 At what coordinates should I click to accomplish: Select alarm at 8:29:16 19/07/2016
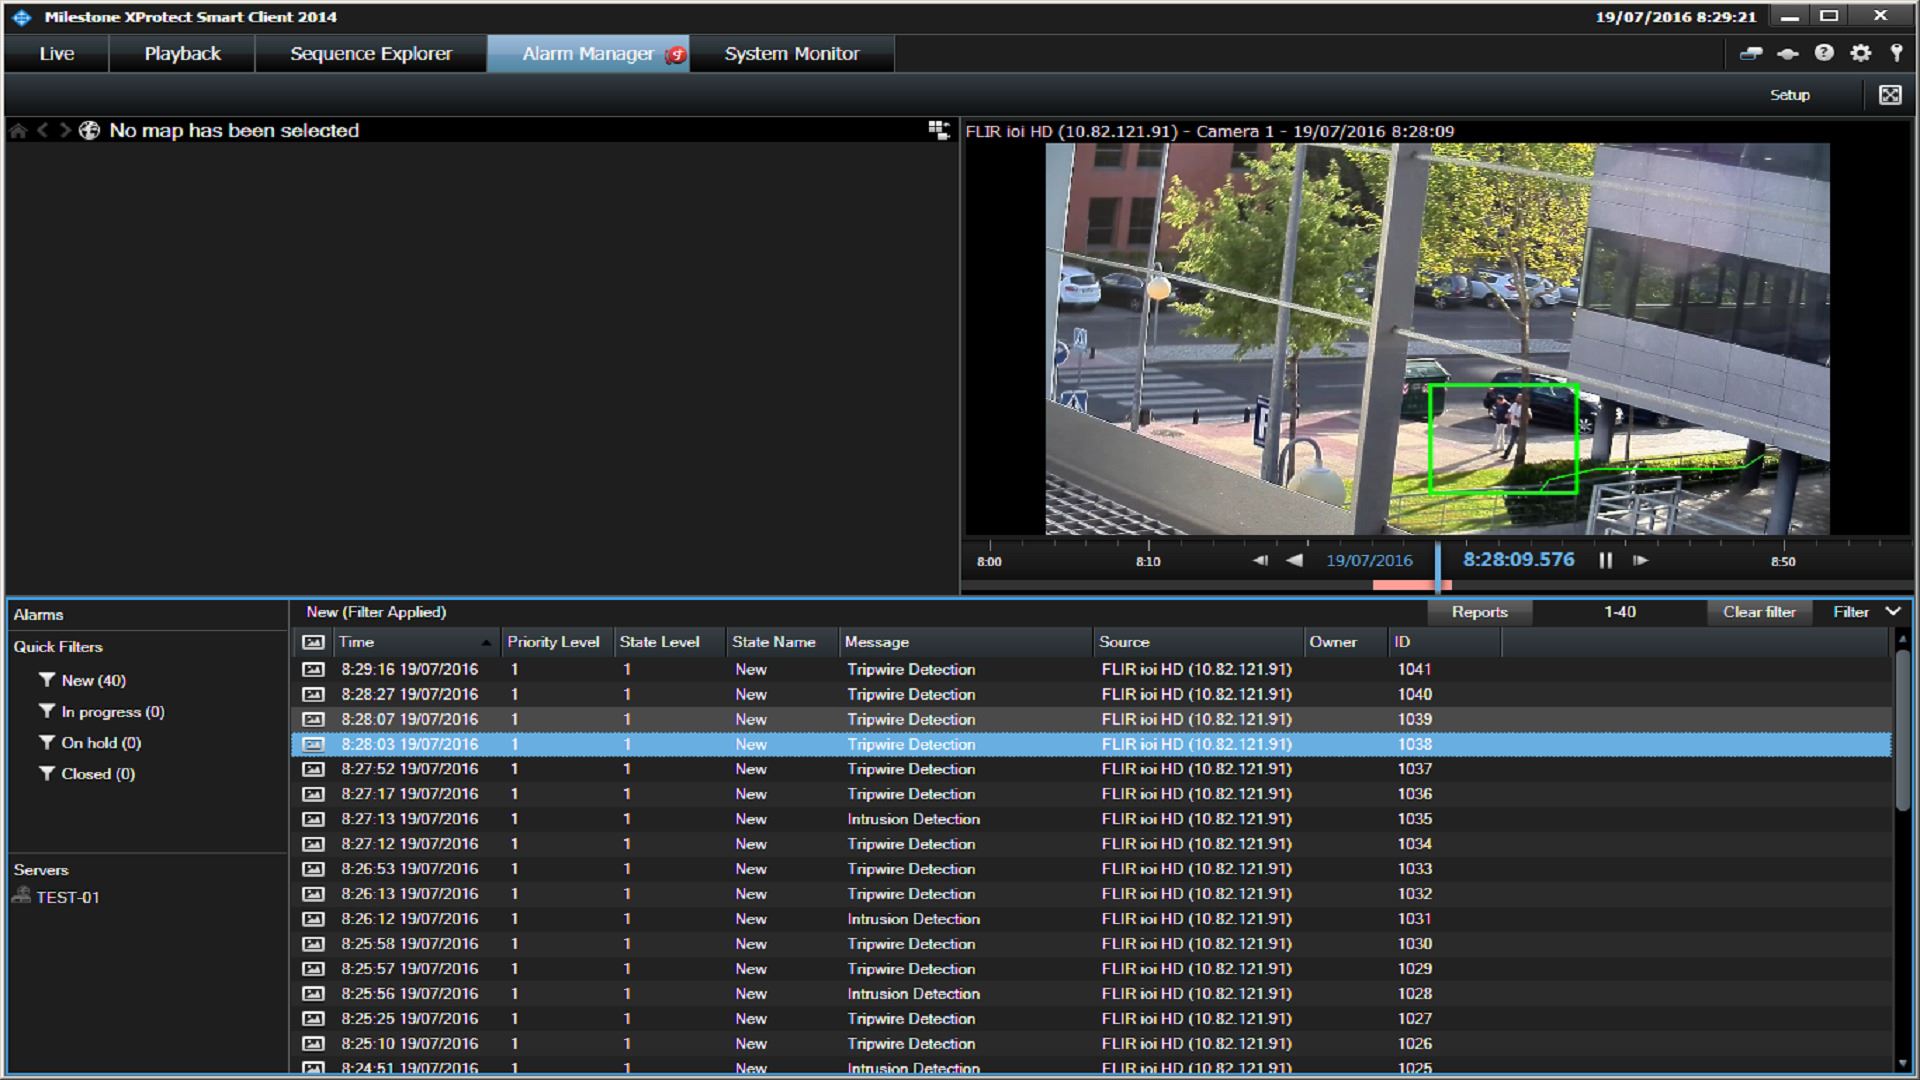pos(1091,670)
